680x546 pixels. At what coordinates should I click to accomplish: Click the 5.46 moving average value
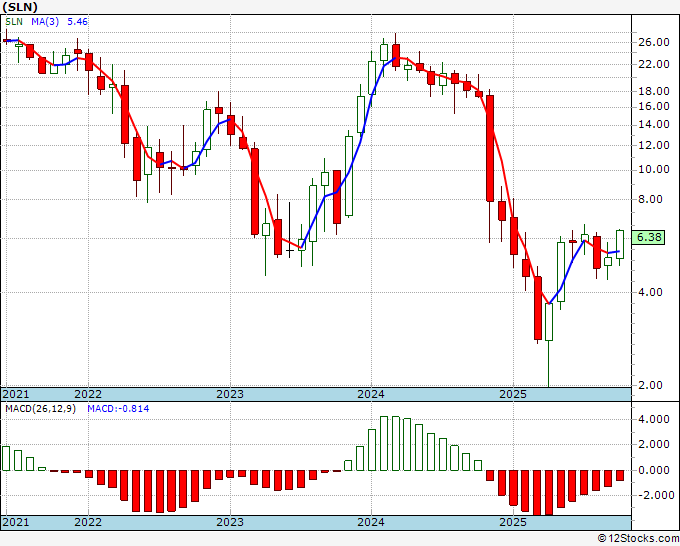[78, 21]
